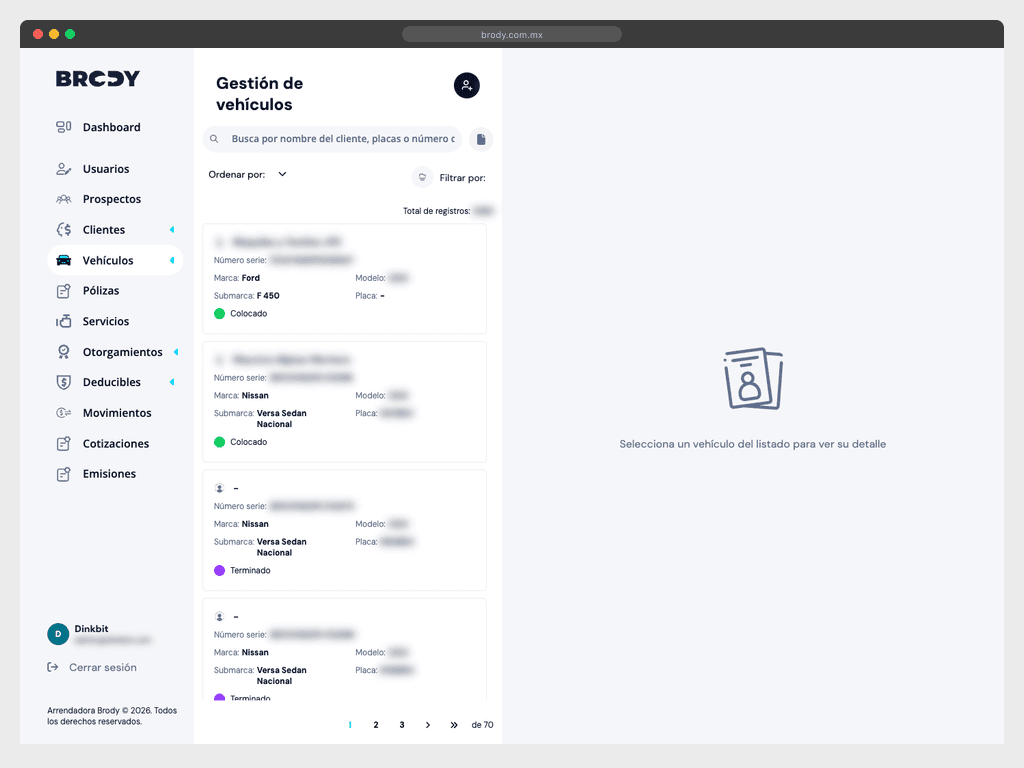This screenshot has height=768, width=1024.
Task: Expand the Clientes submenu arrow
Action: (172, 229)
